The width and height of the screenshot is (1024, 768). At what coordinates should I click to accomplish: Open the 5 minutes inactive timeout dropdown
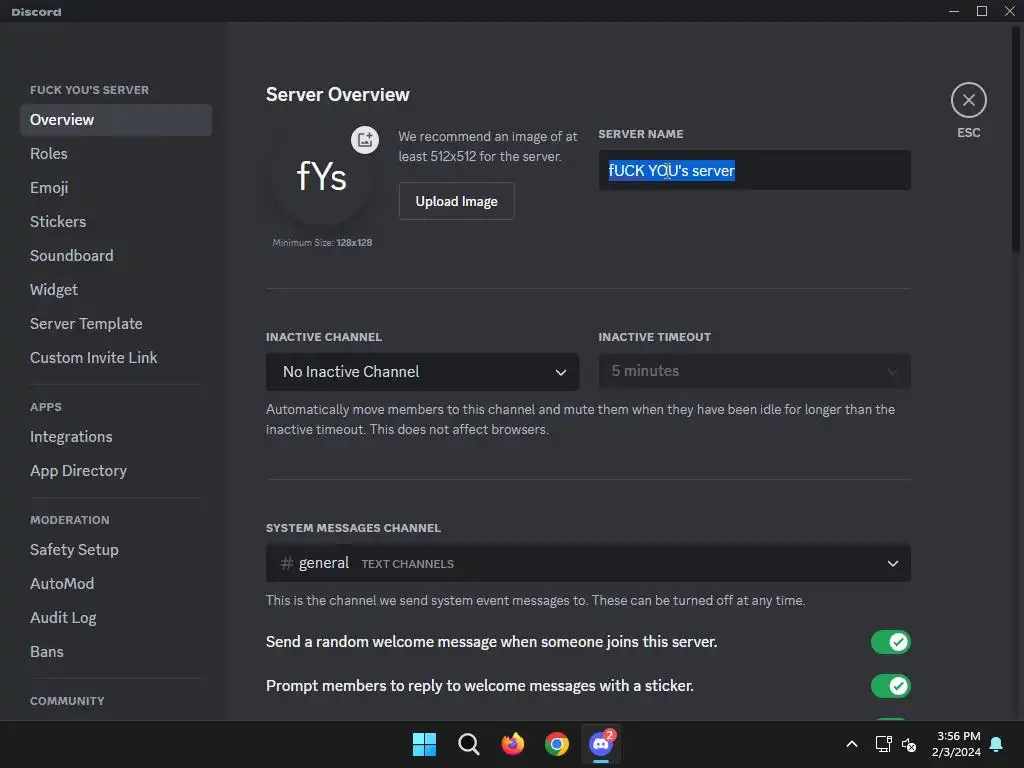click(x=754, y=371)
